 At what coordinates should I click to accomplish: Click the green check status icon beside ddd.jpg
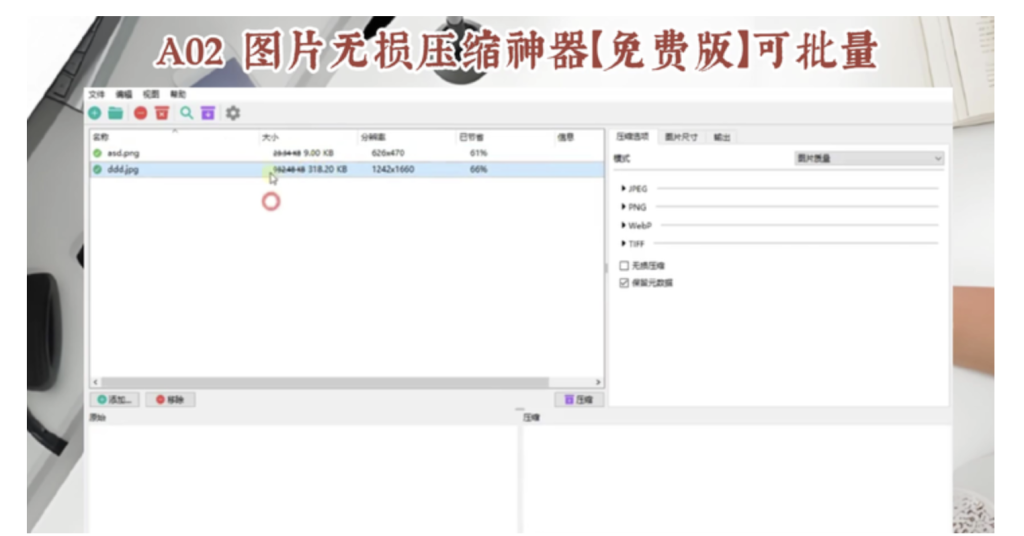click(97, 169)
